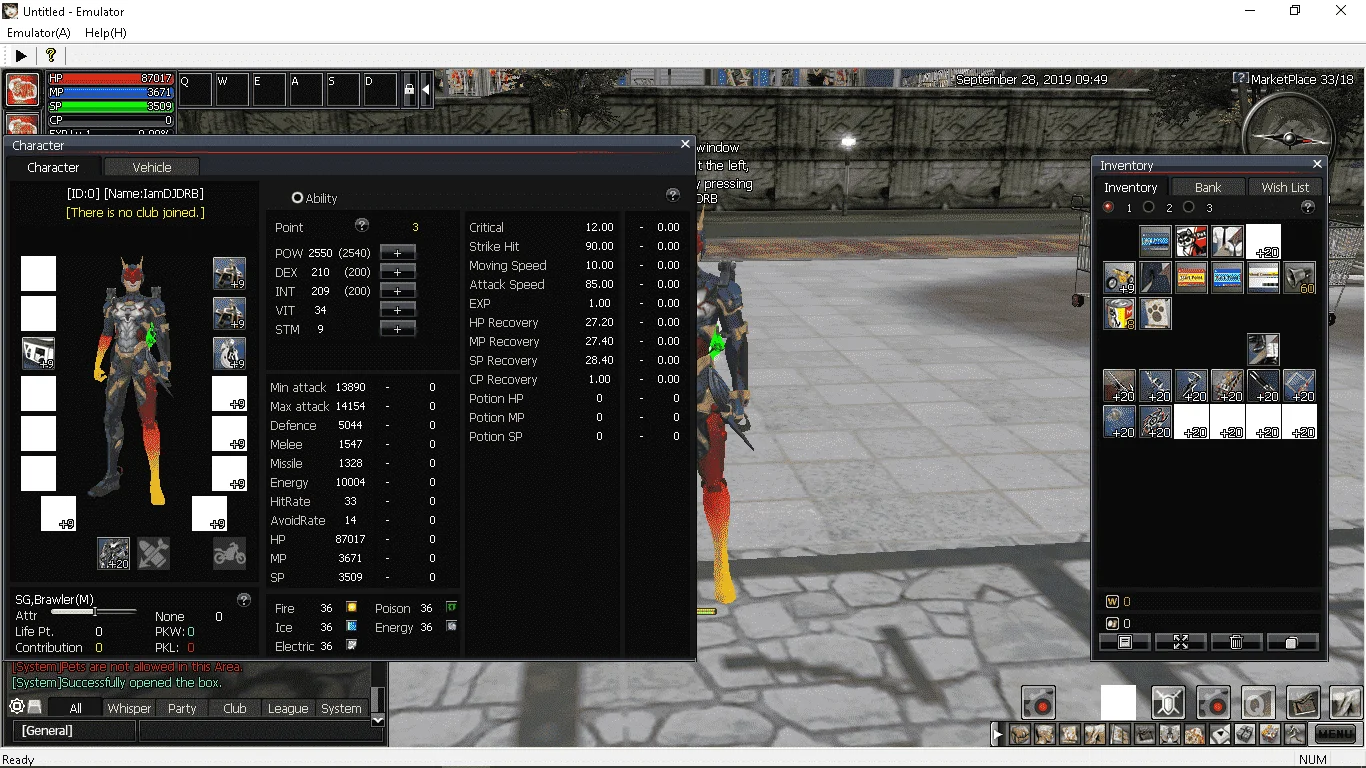The image size is (1366, 768).
Task: Click the Q quest shortcut icon
Action: (x=1258, y=702)
